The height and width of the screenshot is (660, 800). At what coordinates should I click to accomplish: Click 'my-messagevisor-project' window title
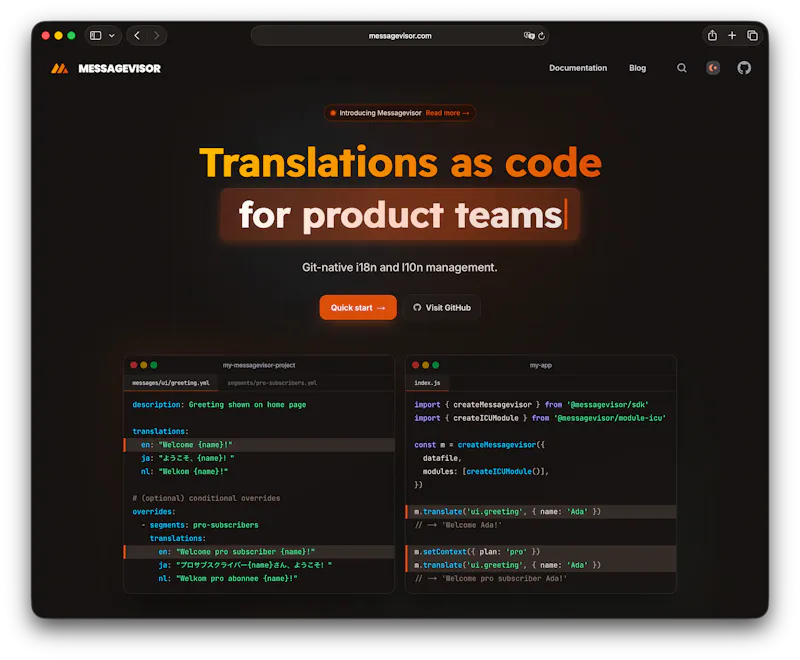point(259,365)
